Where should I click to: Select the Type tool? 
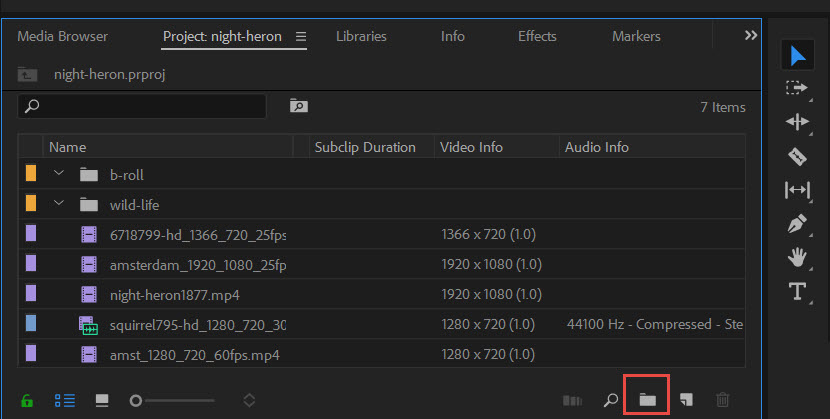(x=797, y=292)
